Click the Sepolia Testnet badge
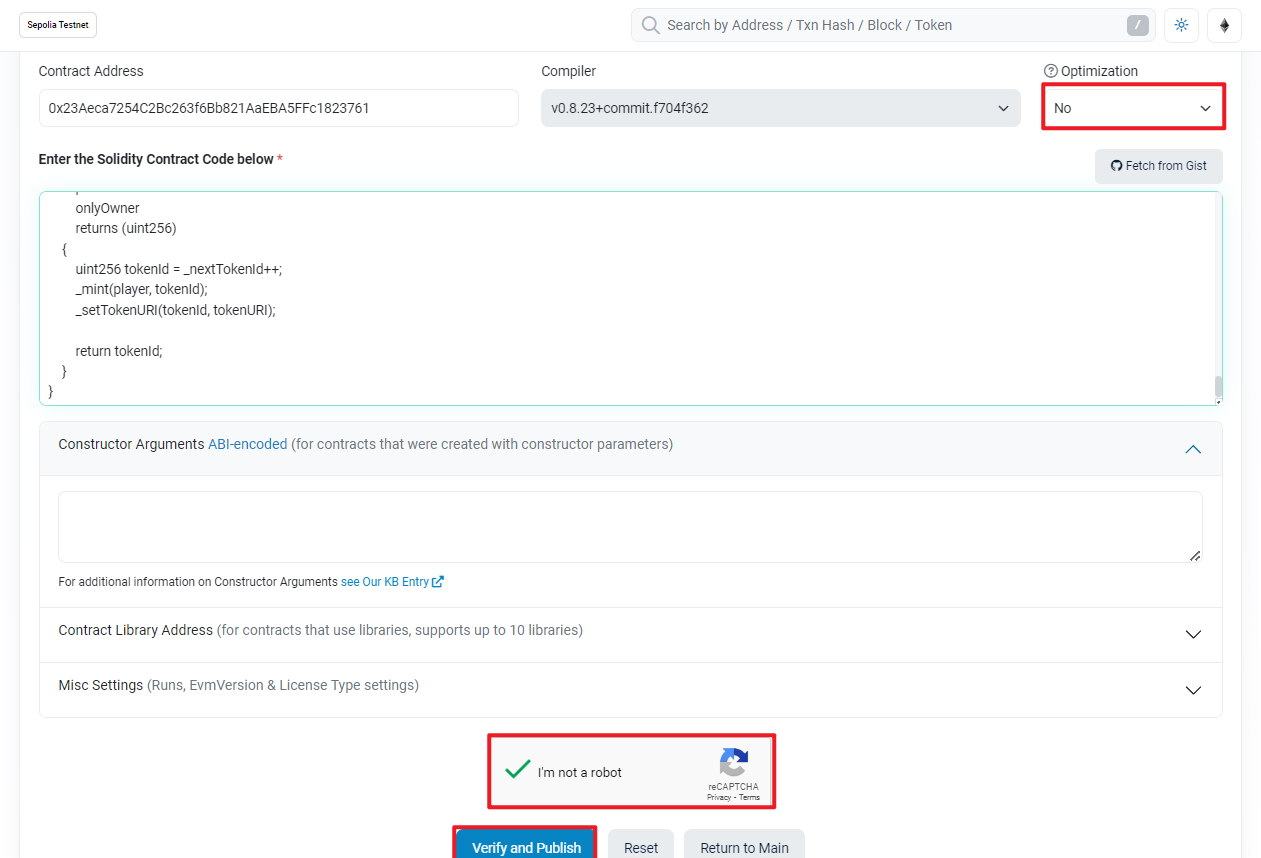Image resolution: width=1261 pixels, height=858 pixels. (x=58, y=25)
